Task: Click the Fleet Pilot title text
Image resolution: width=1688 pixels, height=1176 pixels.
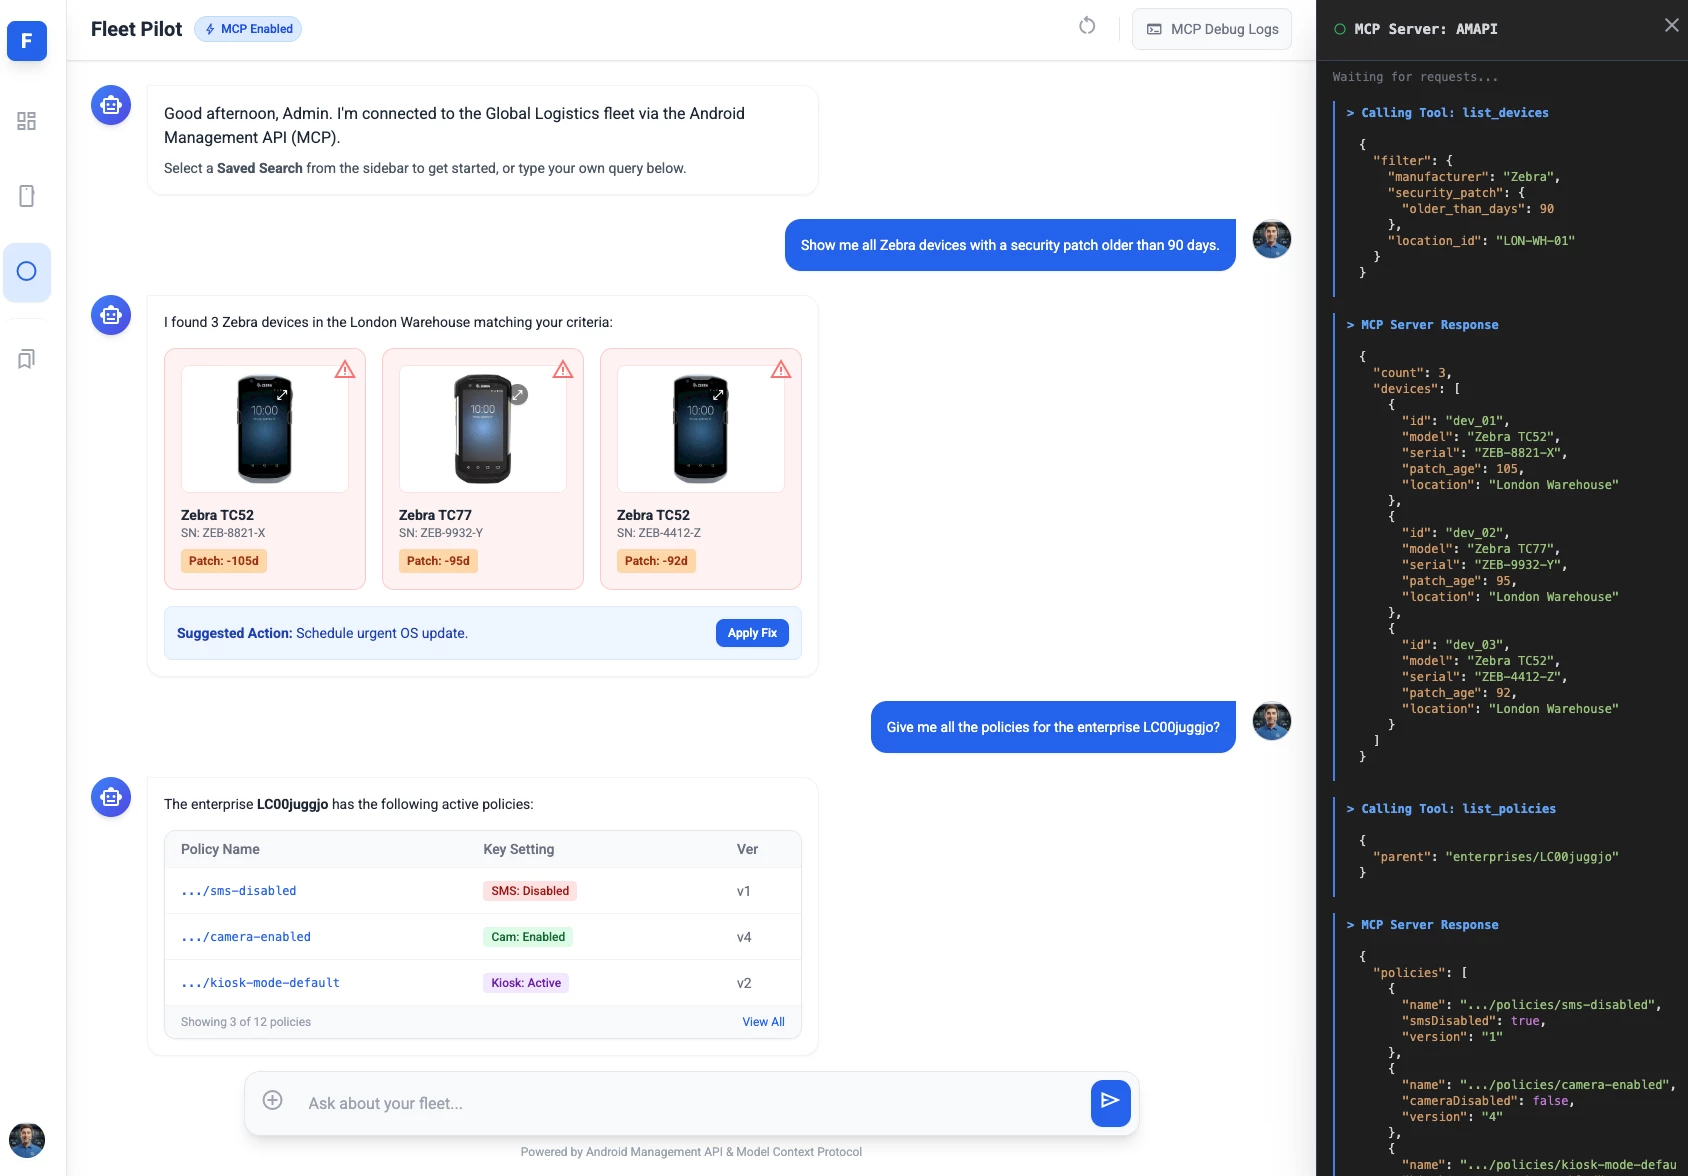Action: click(x=136, y=29)
